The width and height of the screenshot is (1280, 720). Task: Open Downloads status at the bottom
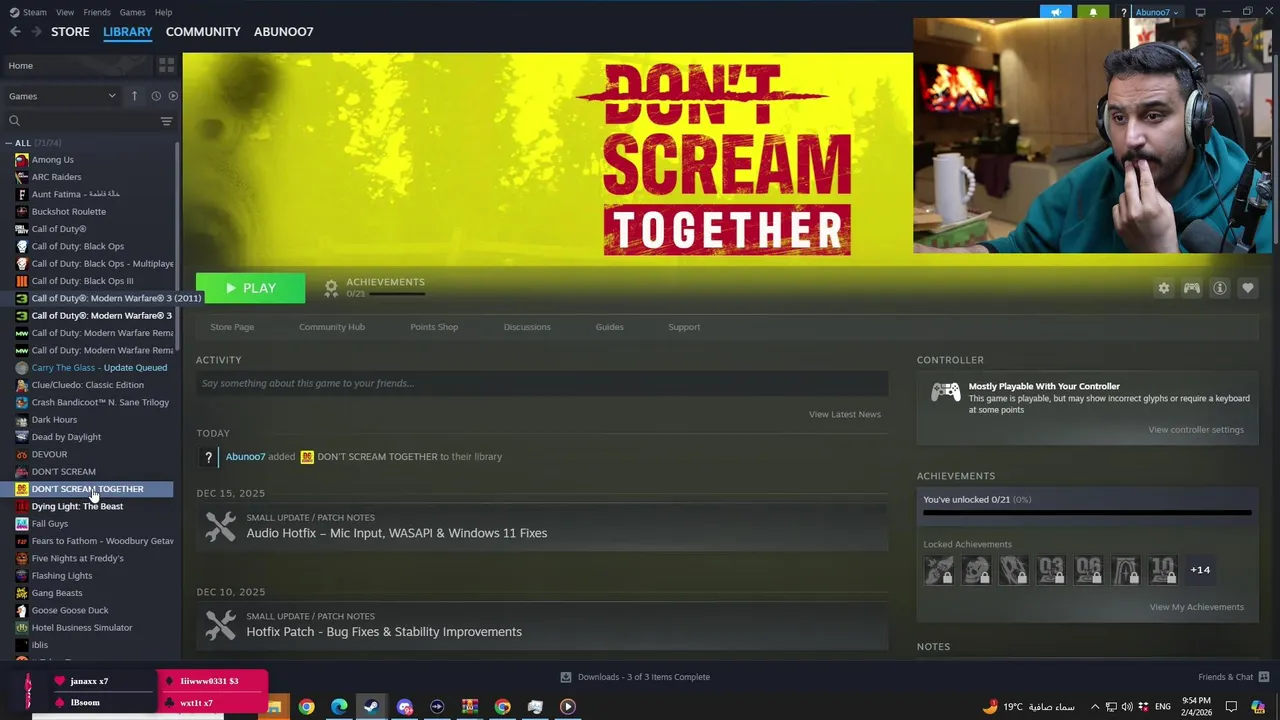click(x=635, y=677)
